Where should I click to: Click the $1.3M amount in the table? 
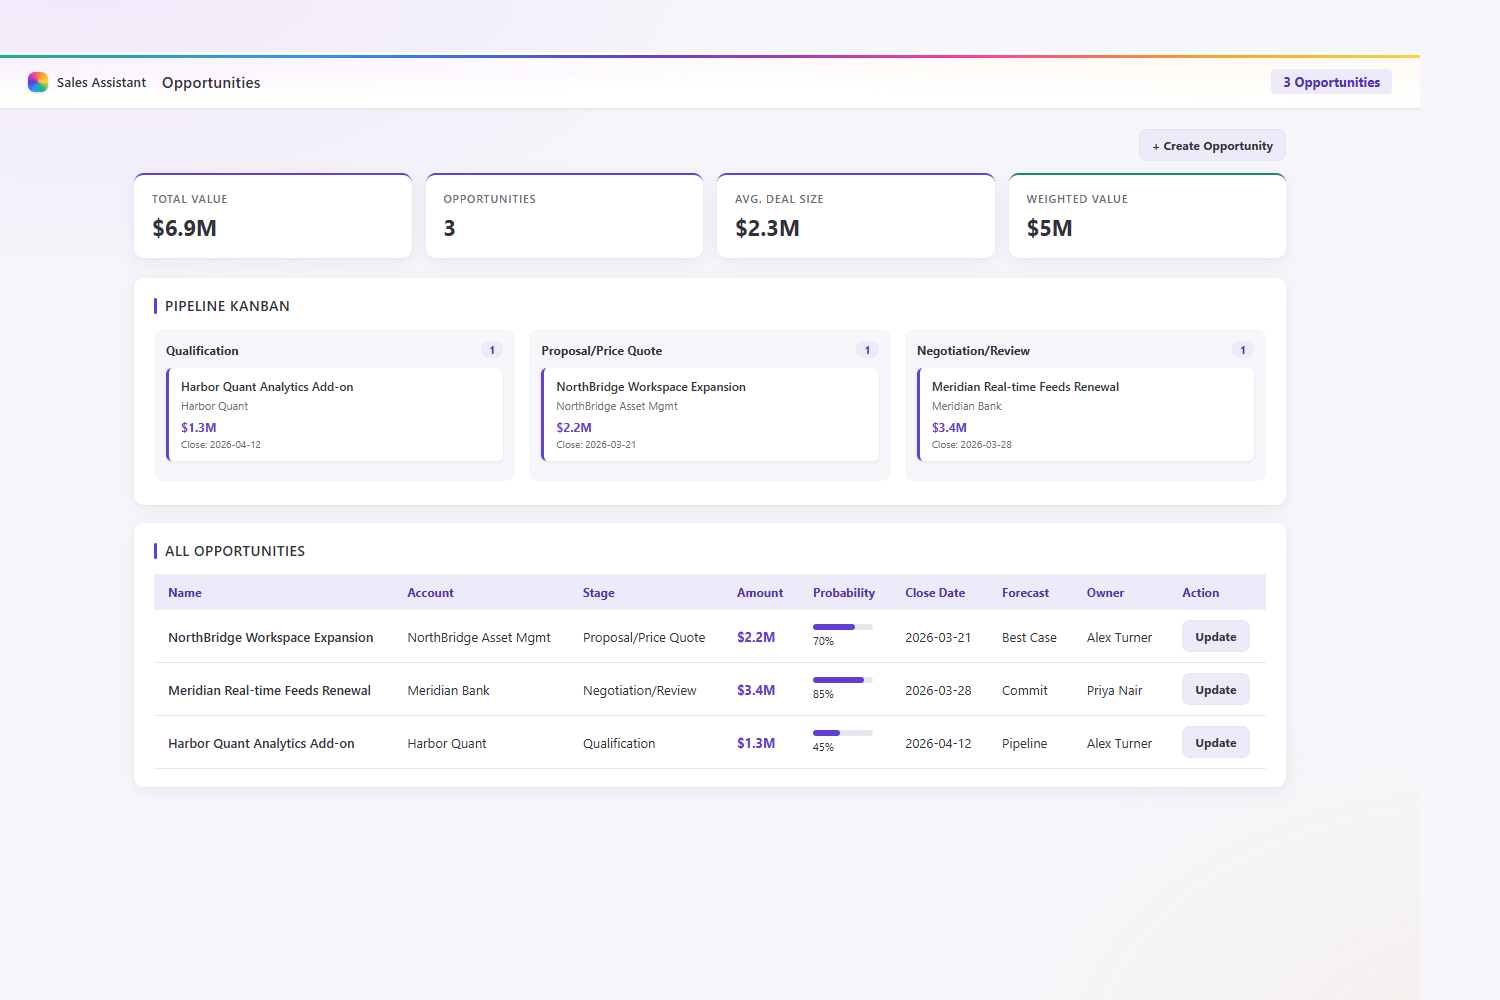(756, 743)
